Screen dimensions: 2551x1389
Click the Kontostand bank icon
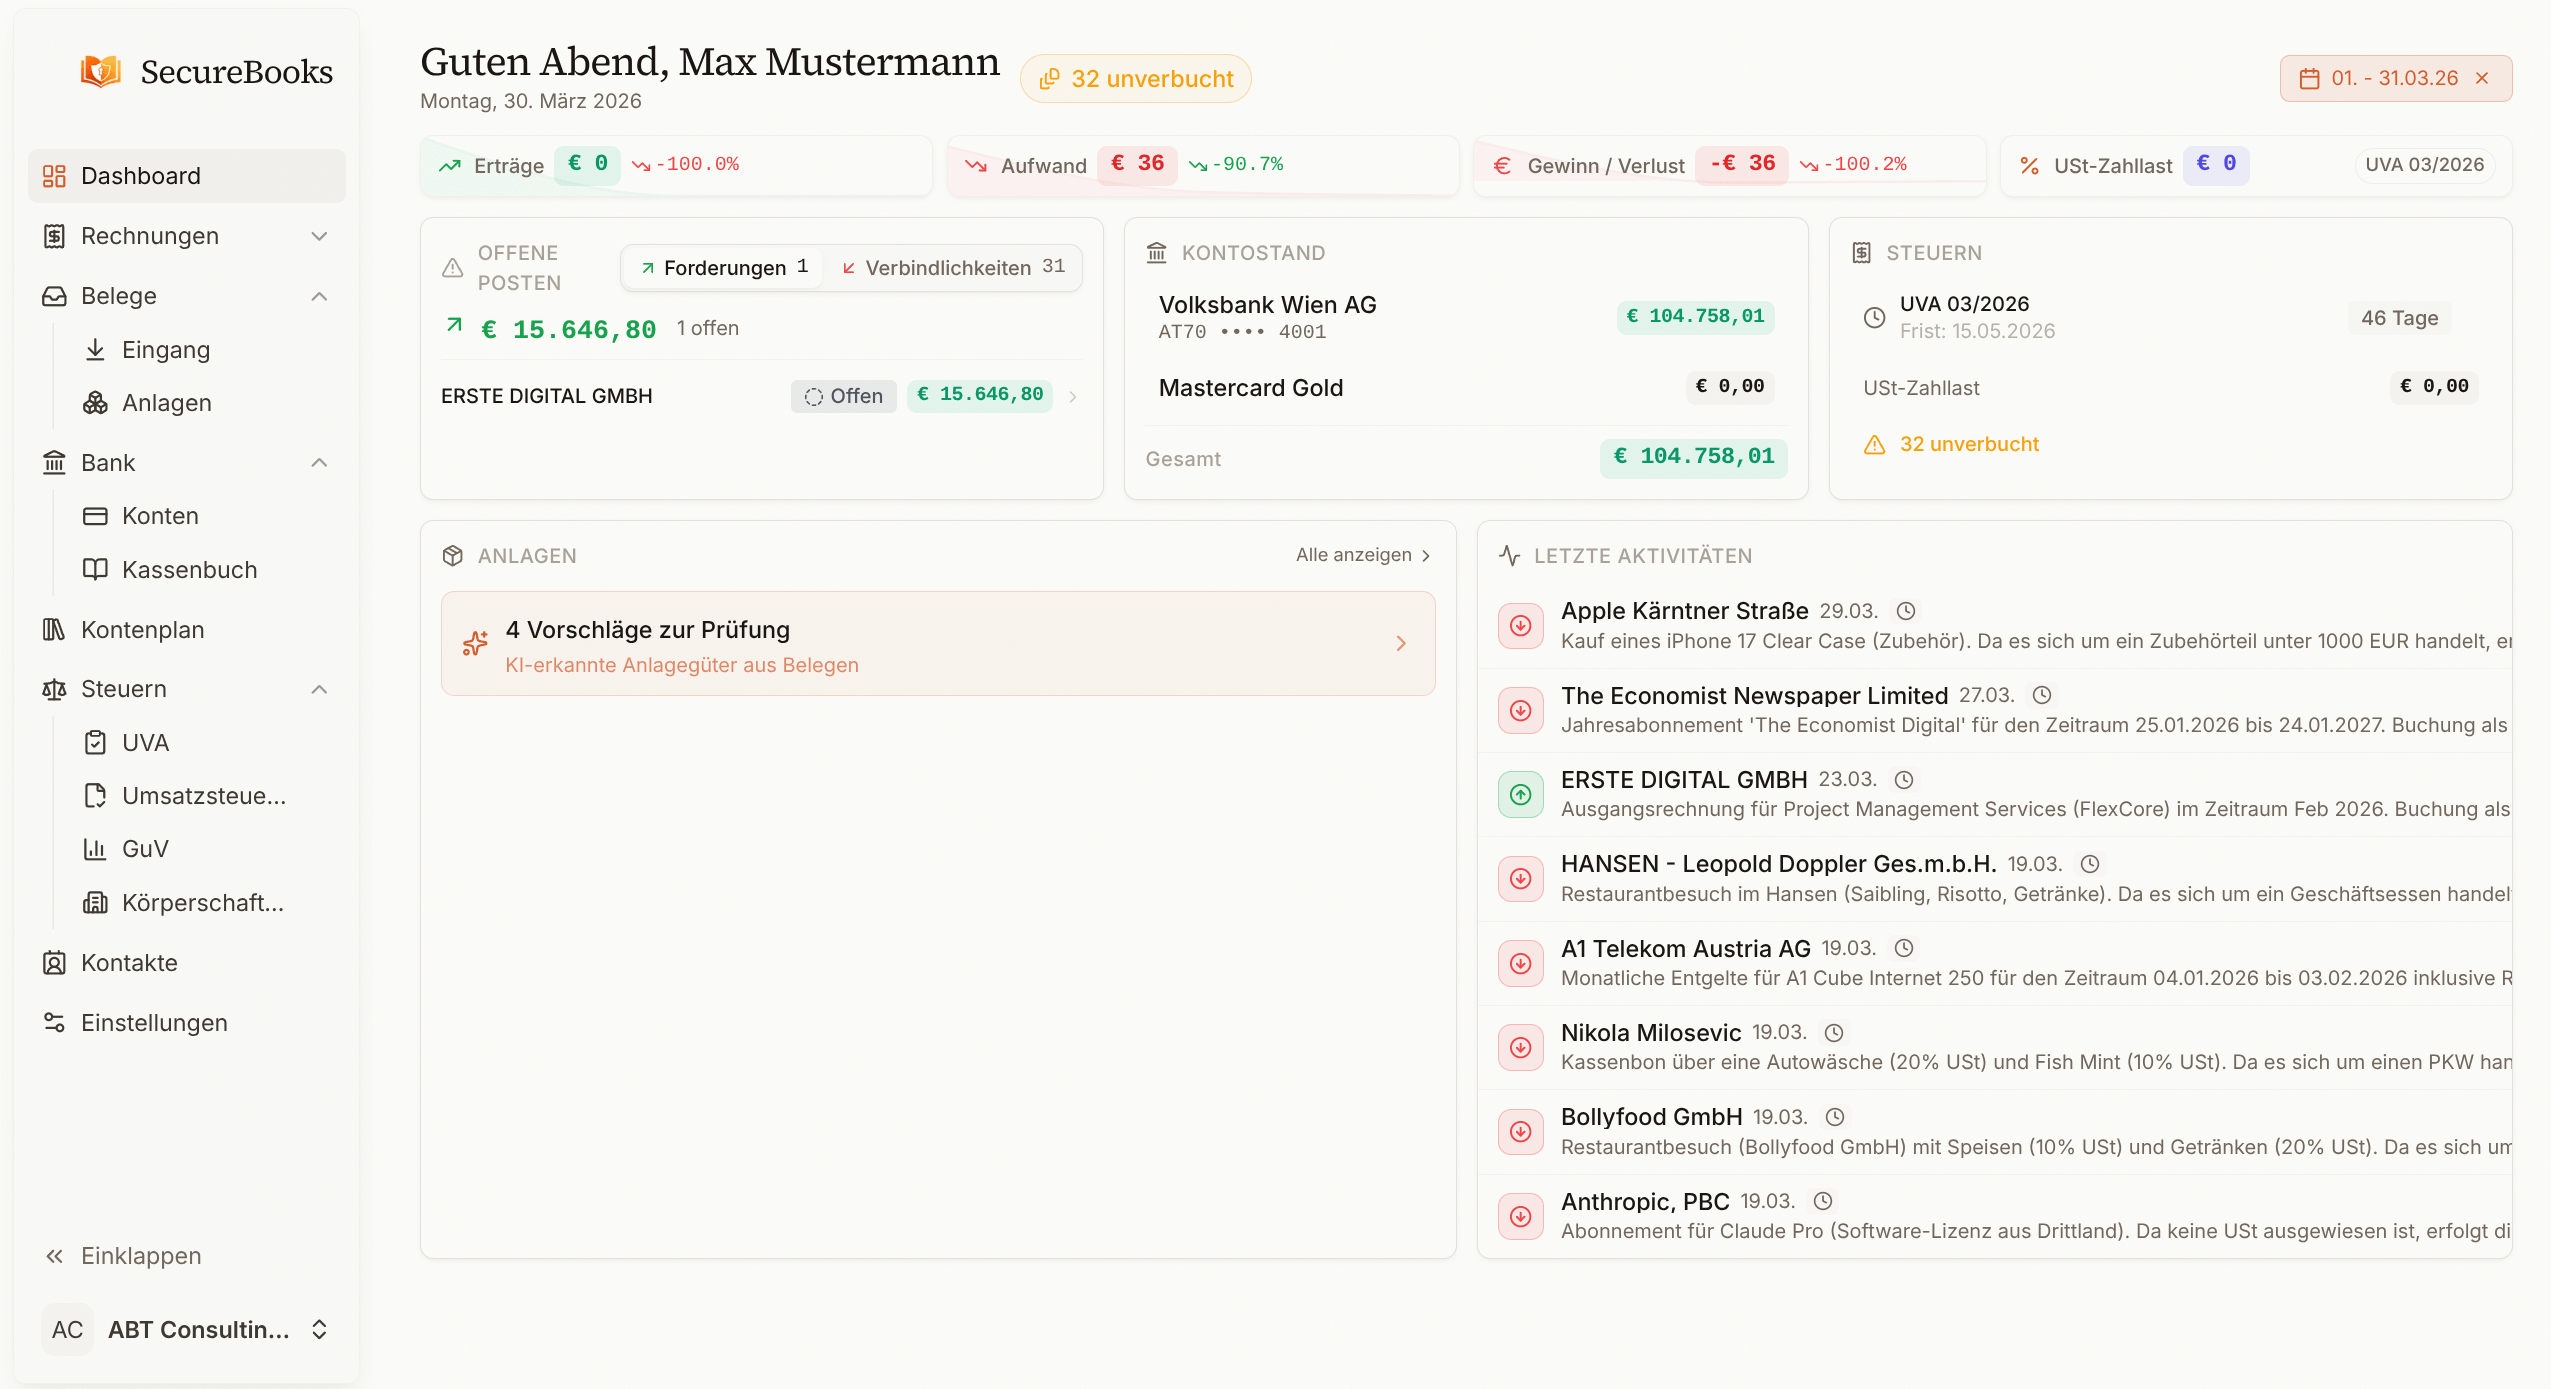coord(1157,253)
